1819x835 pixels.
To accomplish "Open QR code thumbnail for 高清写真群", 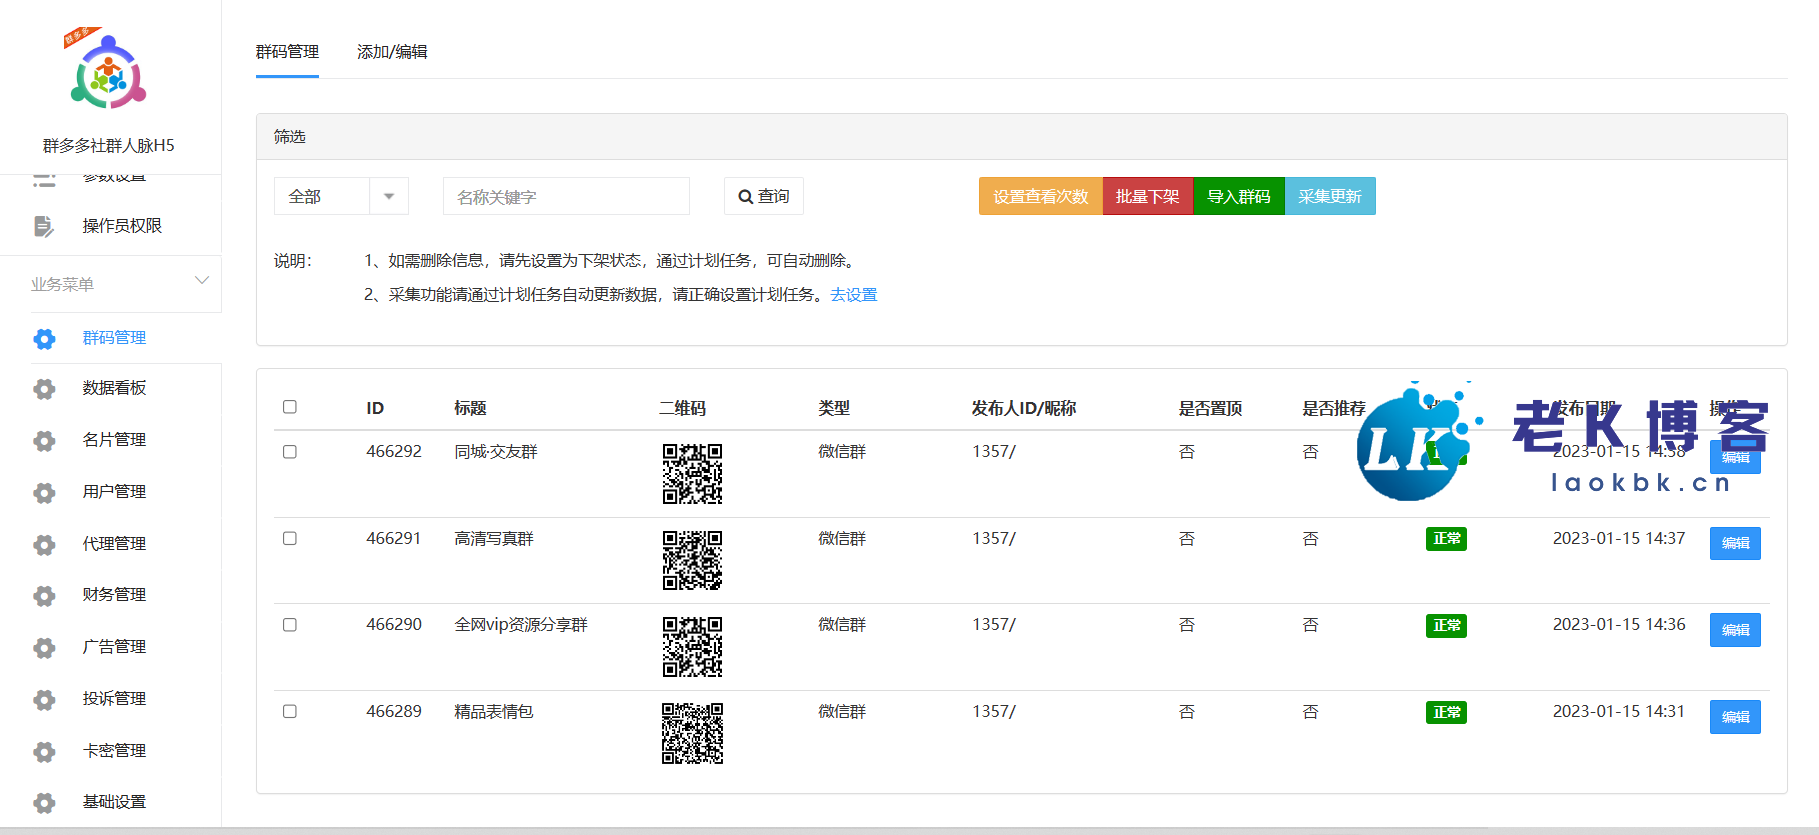I will [x=692, y=560].
